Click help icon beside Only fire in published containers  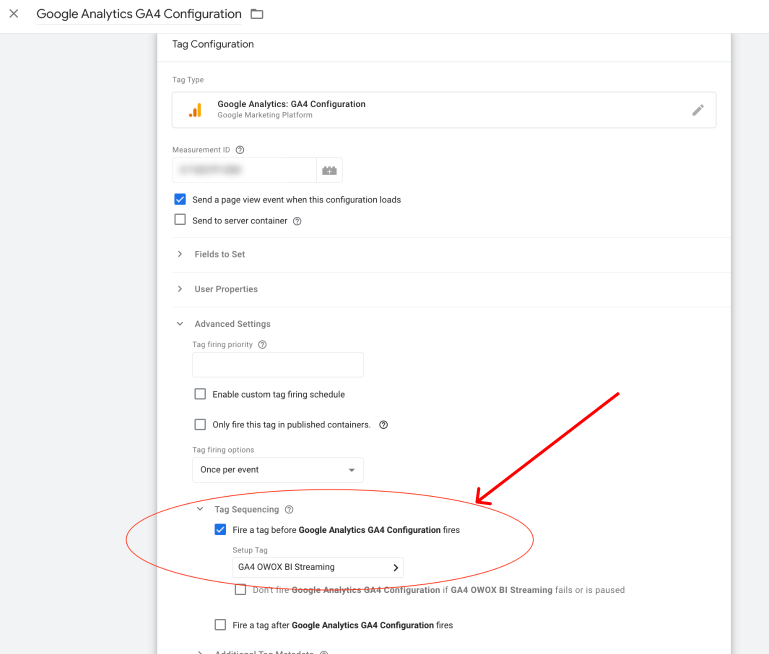click(x=383, y=425)
